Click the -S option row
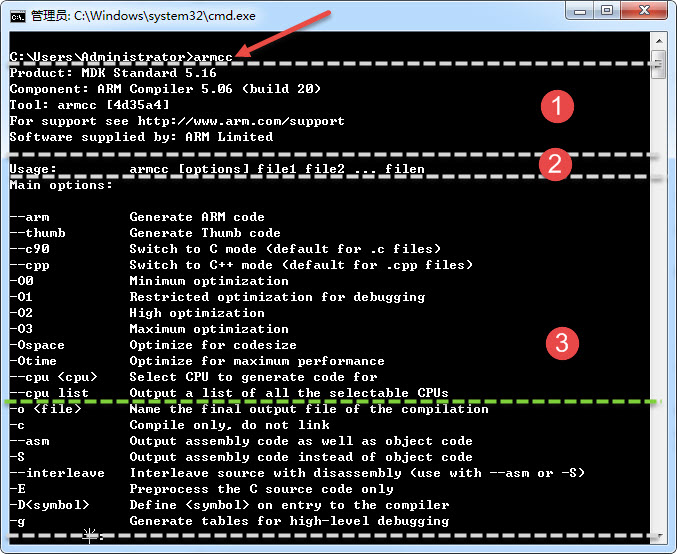 241,457
